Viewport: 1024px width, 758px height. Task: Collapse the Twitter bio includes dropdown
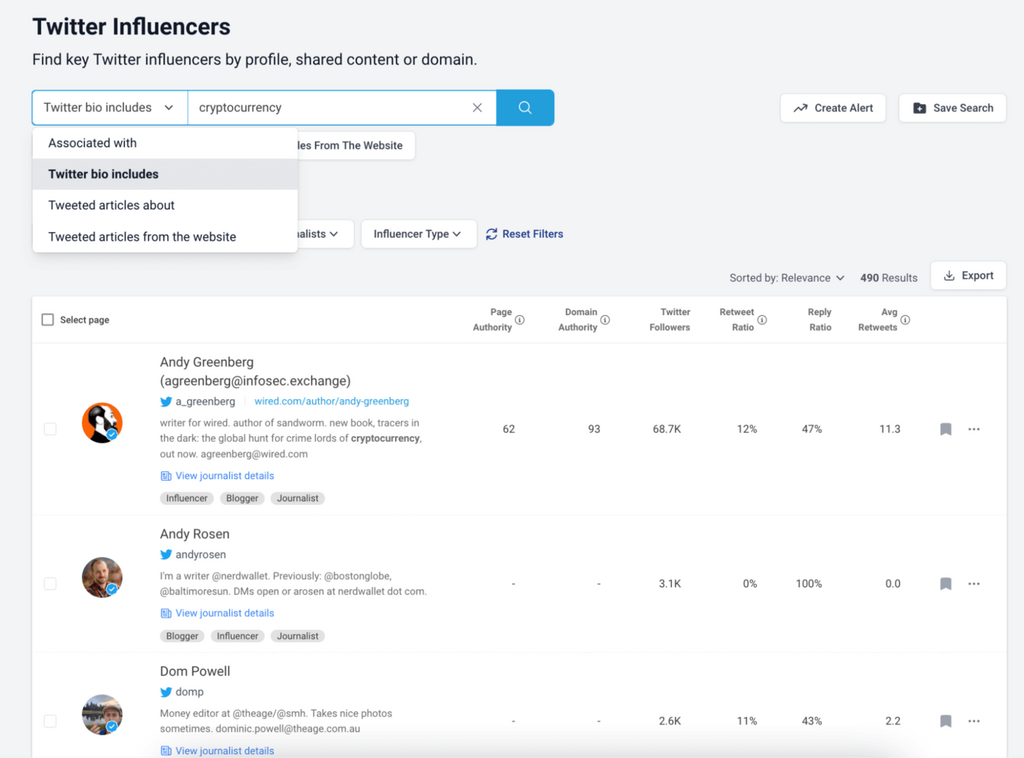110,108
